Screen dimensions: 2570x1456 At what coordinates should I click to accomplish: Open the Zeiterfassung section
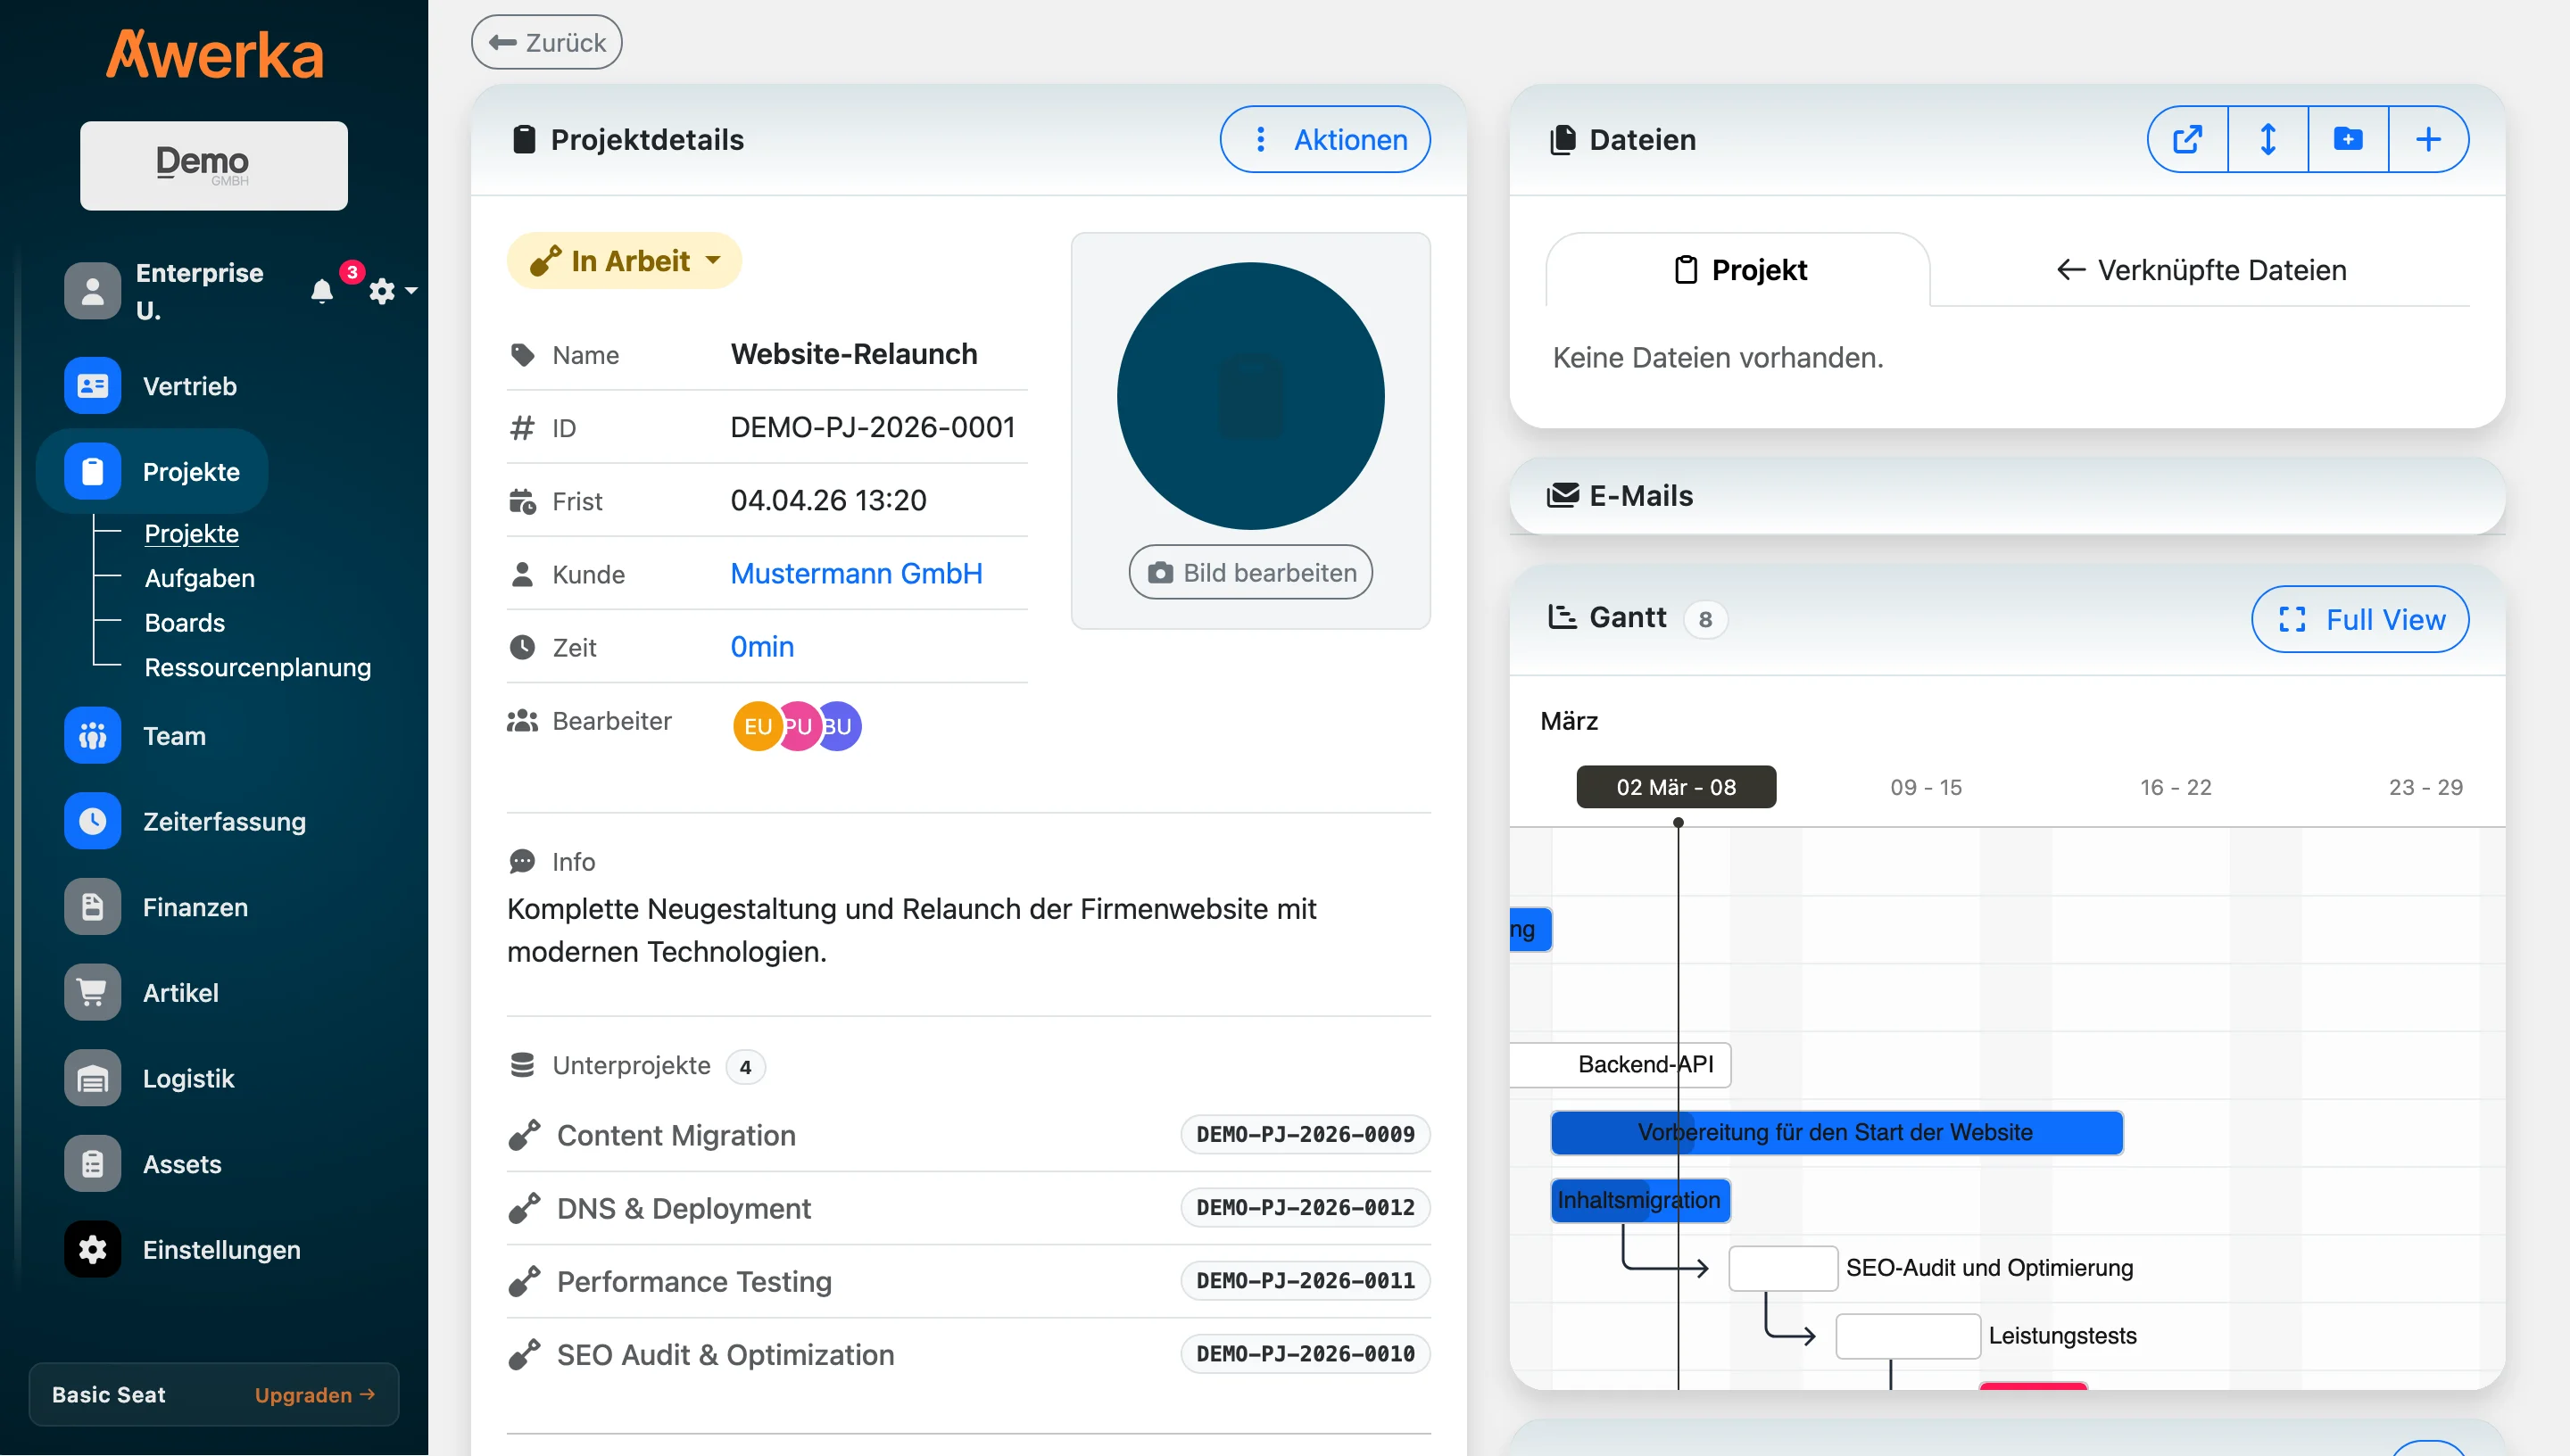224,821
